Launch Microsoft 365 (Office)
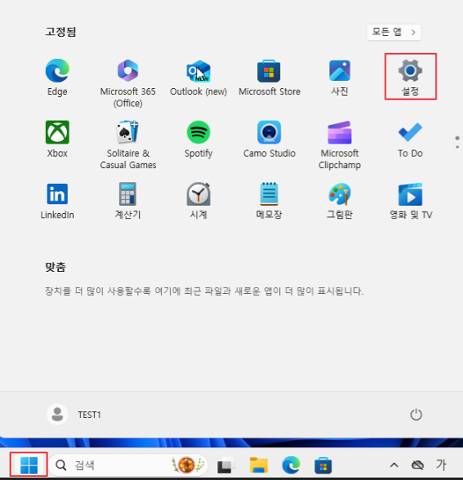The height and width of the screenshot is (480, 463). click(128, 83)
